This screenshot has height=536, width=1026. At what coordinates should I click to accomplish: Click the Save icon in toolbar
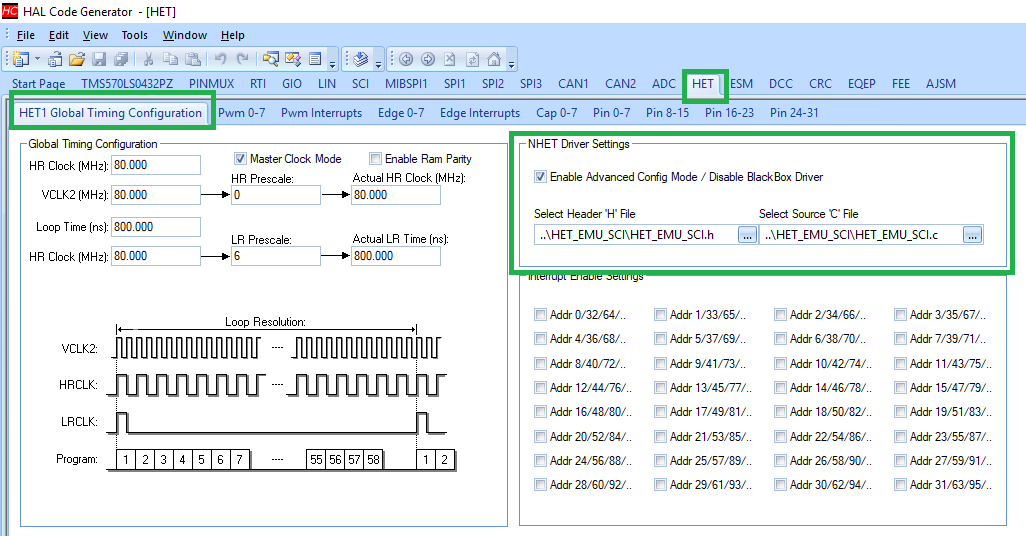point(96,60)
